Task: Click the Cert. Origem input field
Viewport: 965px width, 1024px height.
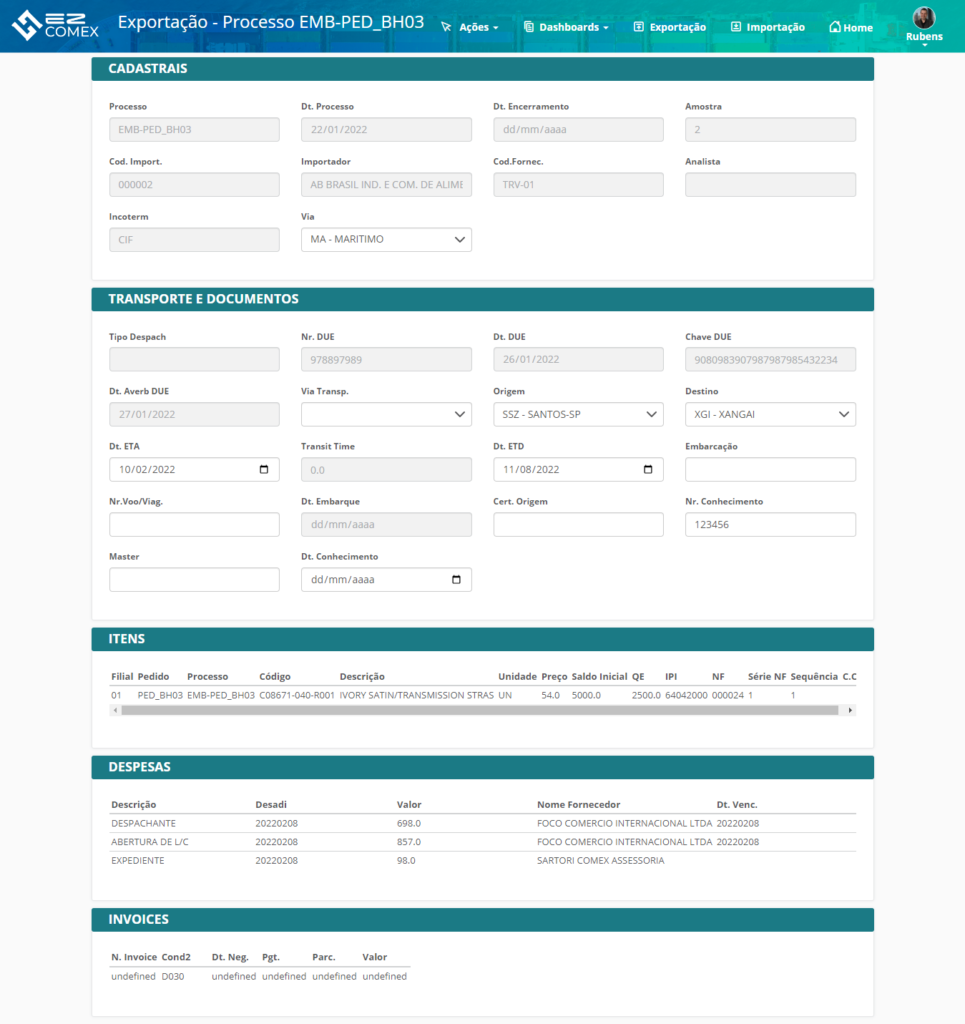Action: pyautogui.click(x=578, y=525)
